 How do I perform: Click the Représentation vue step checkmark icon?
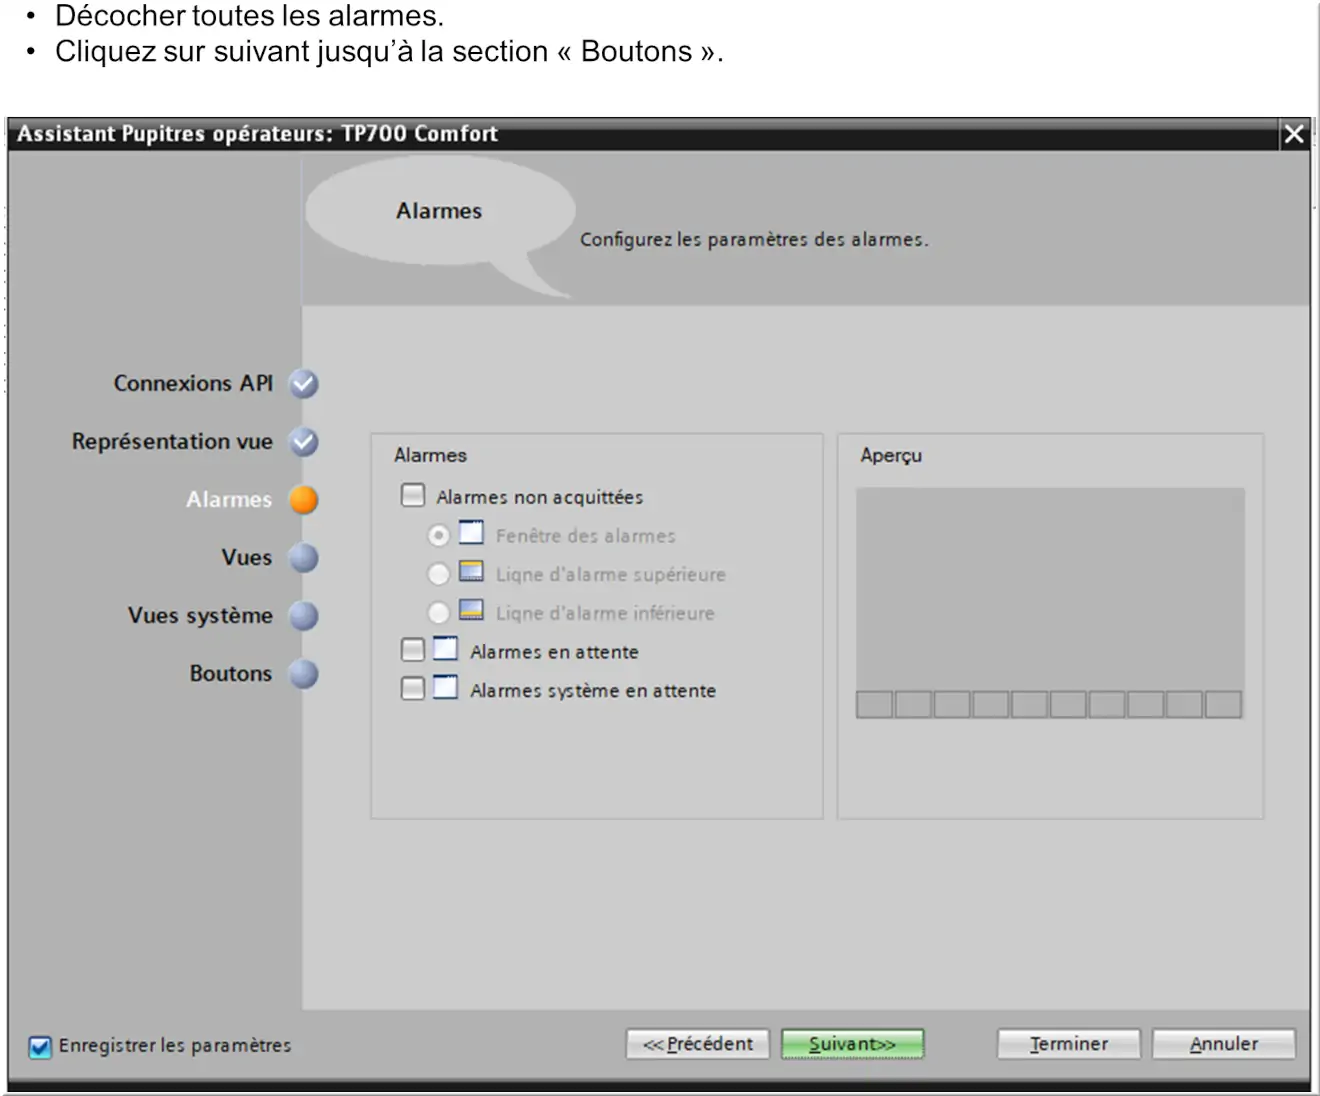click(304, 442)
